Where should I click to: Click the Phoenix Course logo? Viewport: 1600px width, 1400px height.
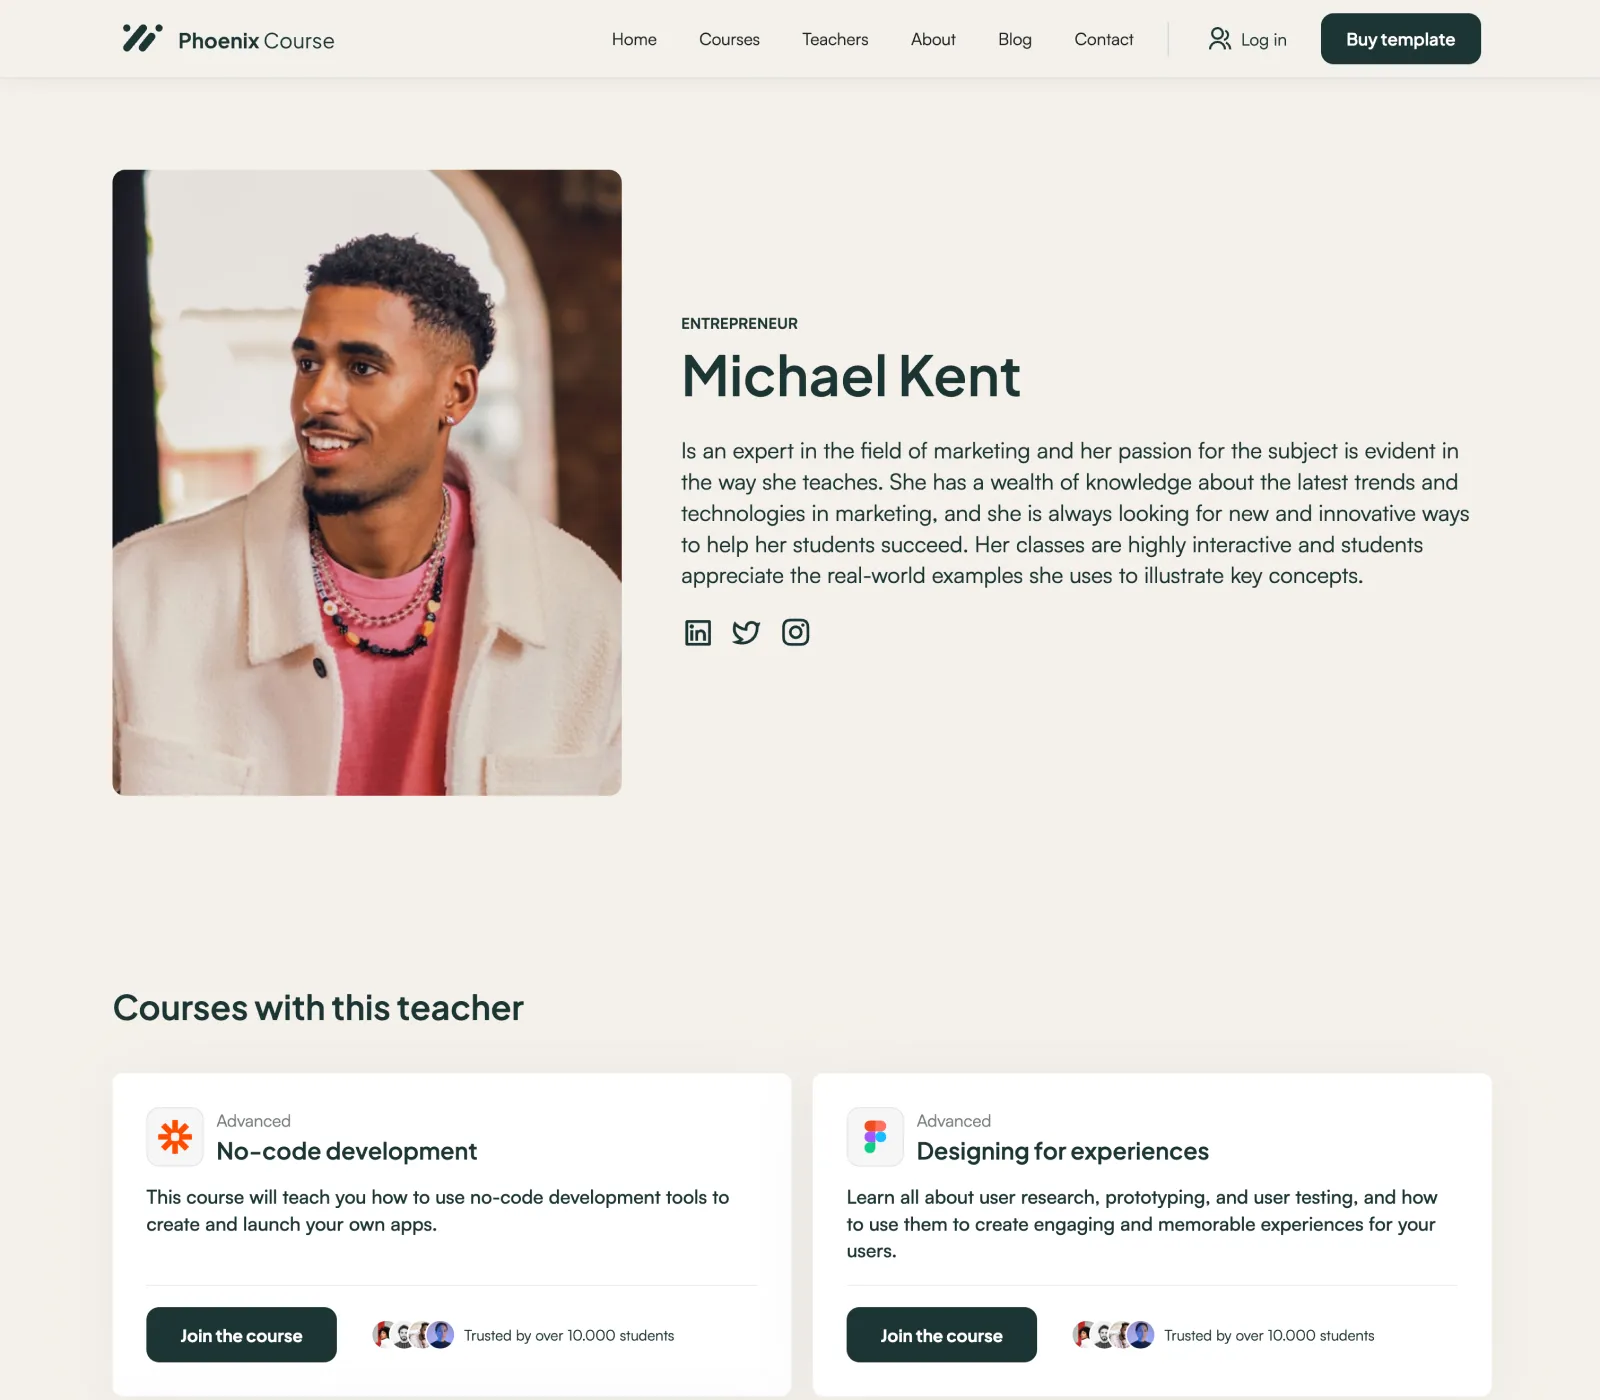[x=227, y=39]
